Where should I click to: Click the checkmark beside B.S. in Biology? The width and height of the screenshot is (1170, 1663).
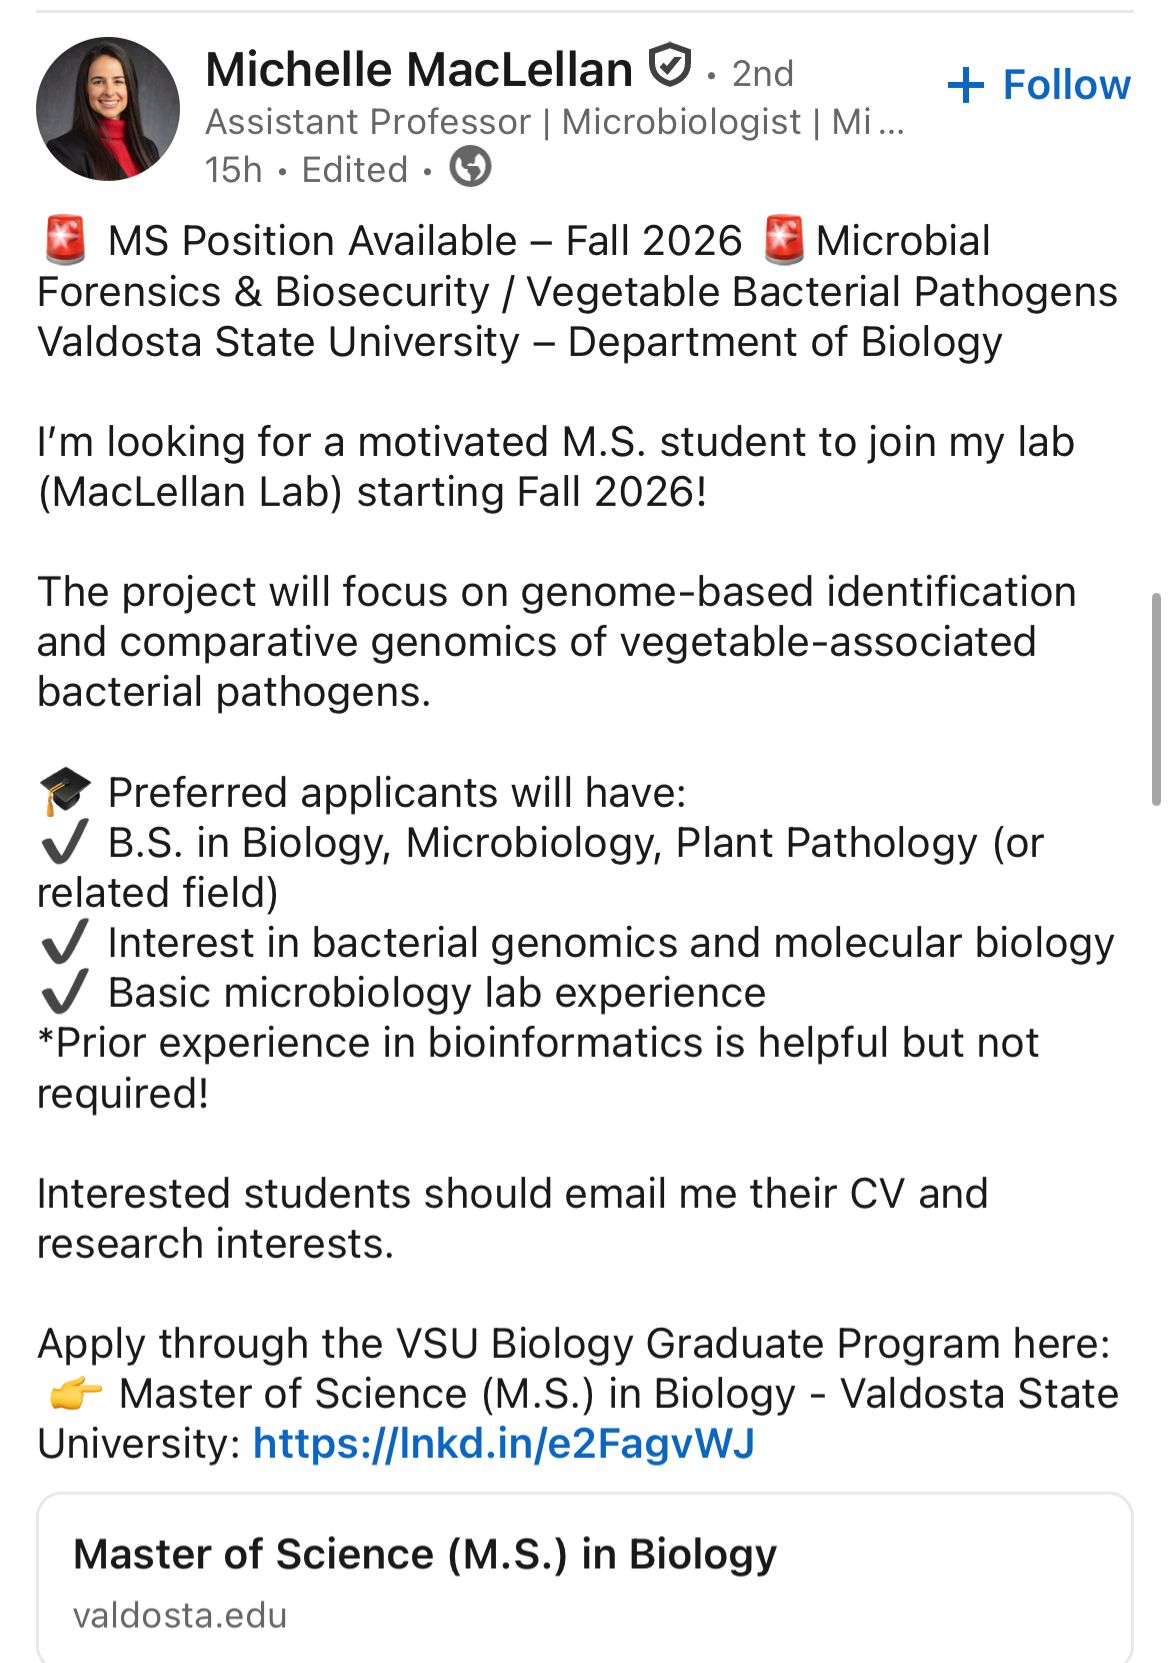(x=64, y=842)
